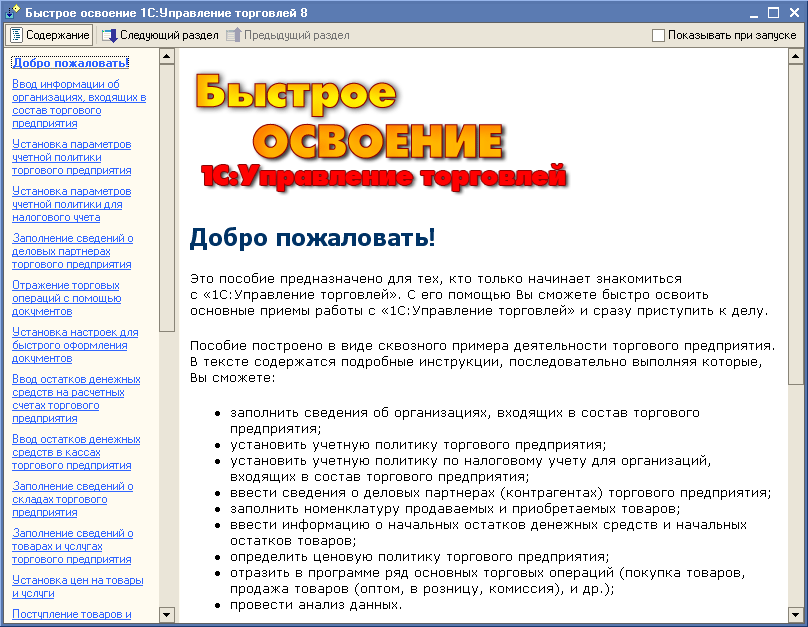Viewport: 808px width, 627px height.
Task: Click contents pane scroll up arrow
Action: 166,56
